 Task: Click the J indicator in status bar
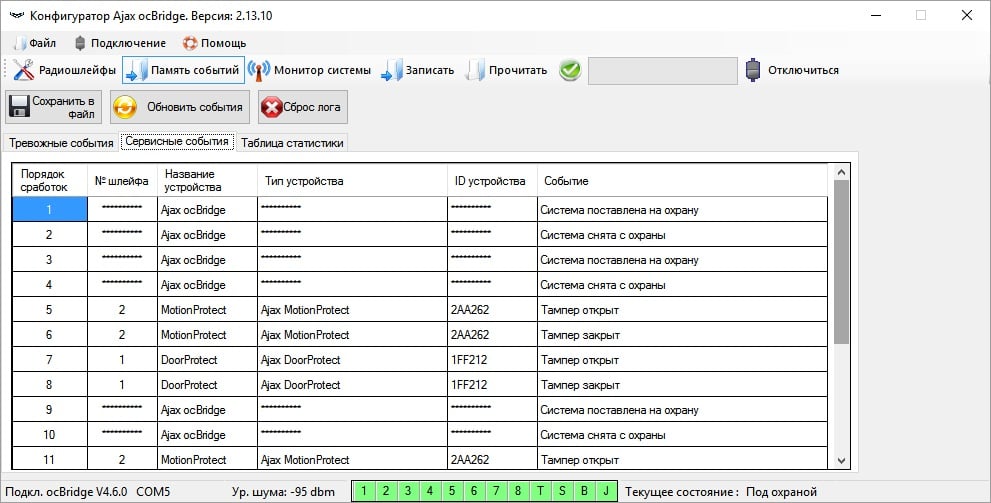tap(606, 491)
